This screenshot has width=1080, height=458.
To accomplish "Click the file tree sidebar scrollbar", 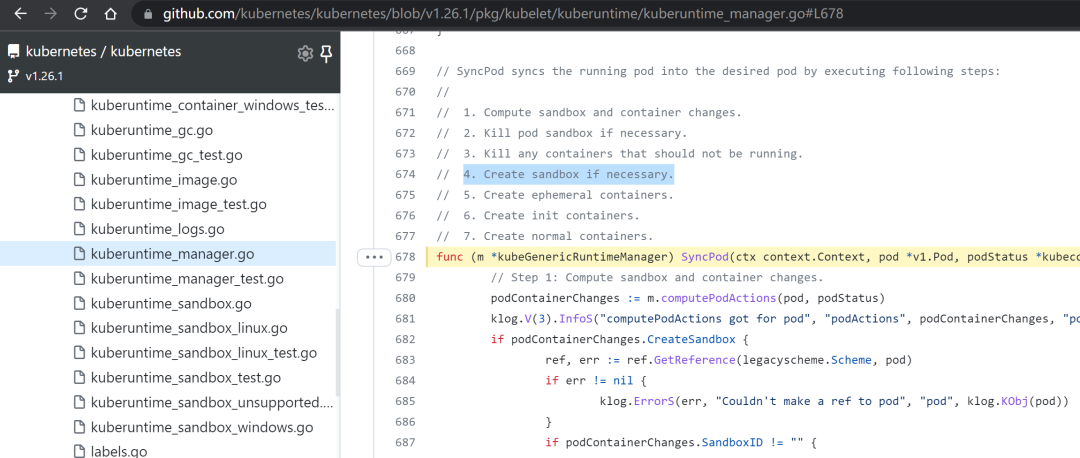I will (338, 351).
